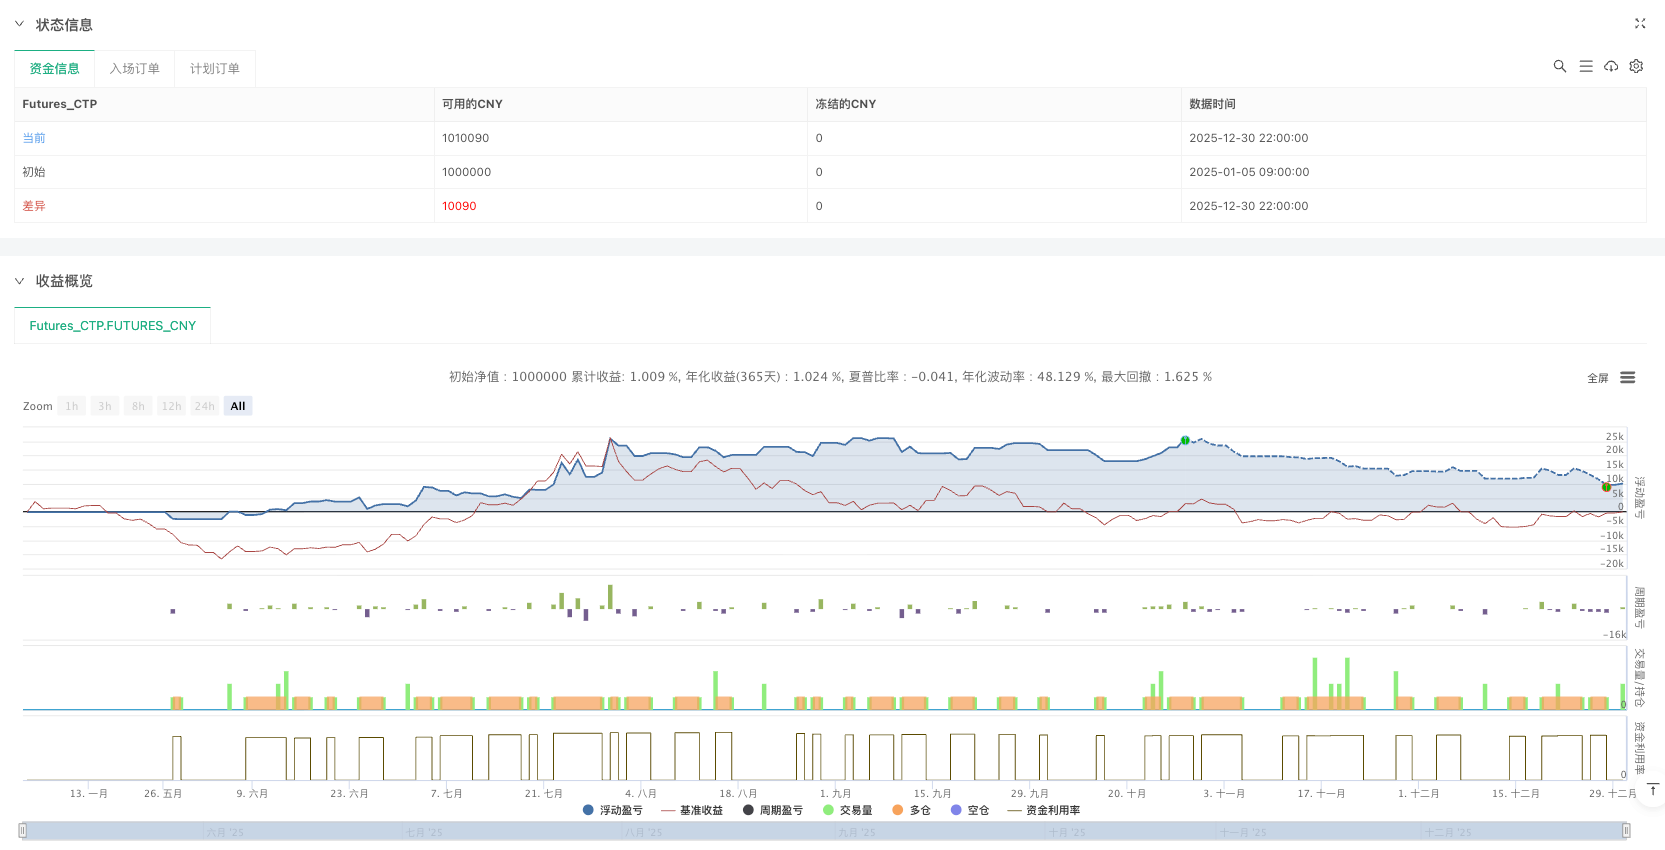1665x850 pixels.
Task: Hide the 基准收益 series via legend
Action: point(692,810)
